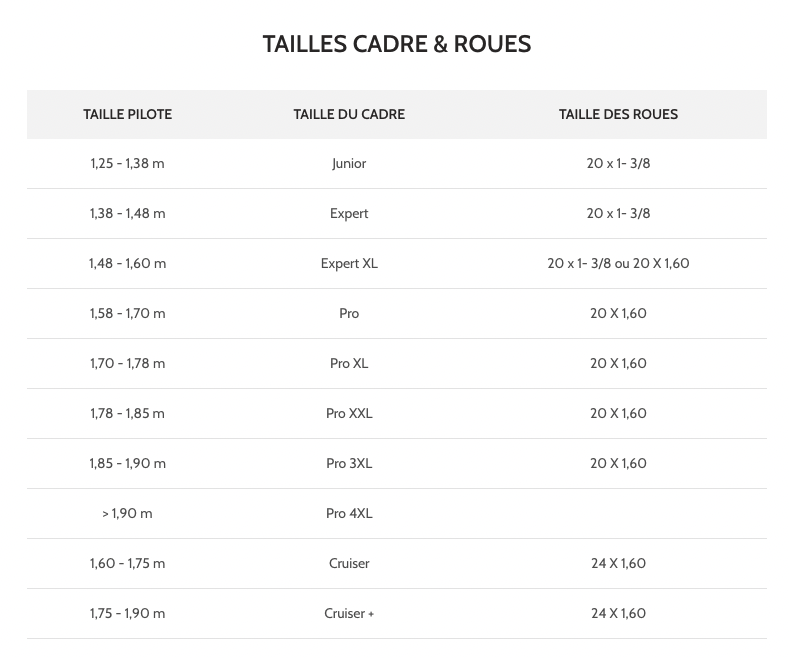This screenshot has width=789, height=658.
Task: Click the 20 x 1- 3/8 ou 20 X 1,60 cell
Action: click(618, 263)
